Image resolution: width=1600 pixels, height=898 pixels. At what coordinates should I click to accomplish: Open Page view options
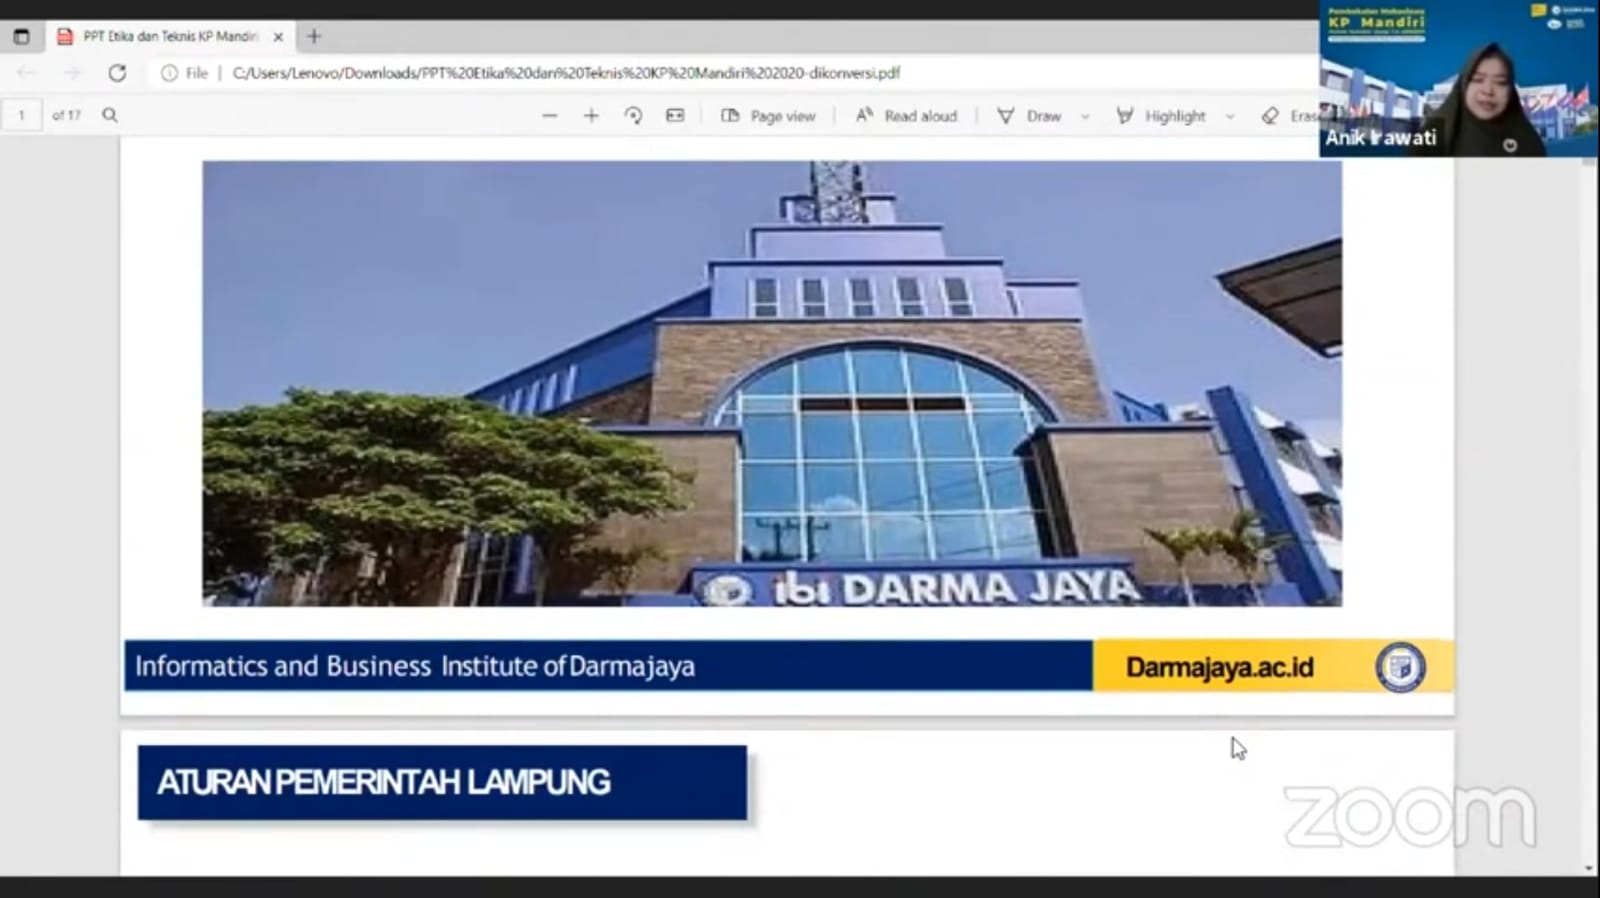click(x=768, y=116)
